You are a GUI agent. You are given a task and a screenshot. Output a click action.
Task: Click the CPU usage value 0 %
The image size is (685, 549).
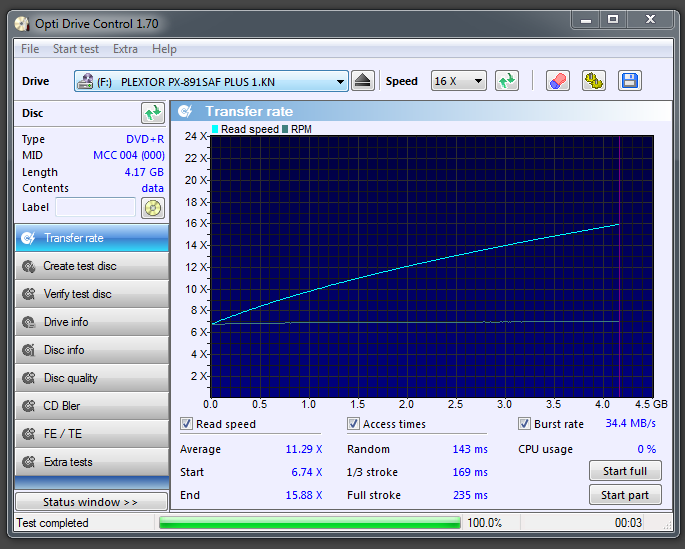point(647,449)
